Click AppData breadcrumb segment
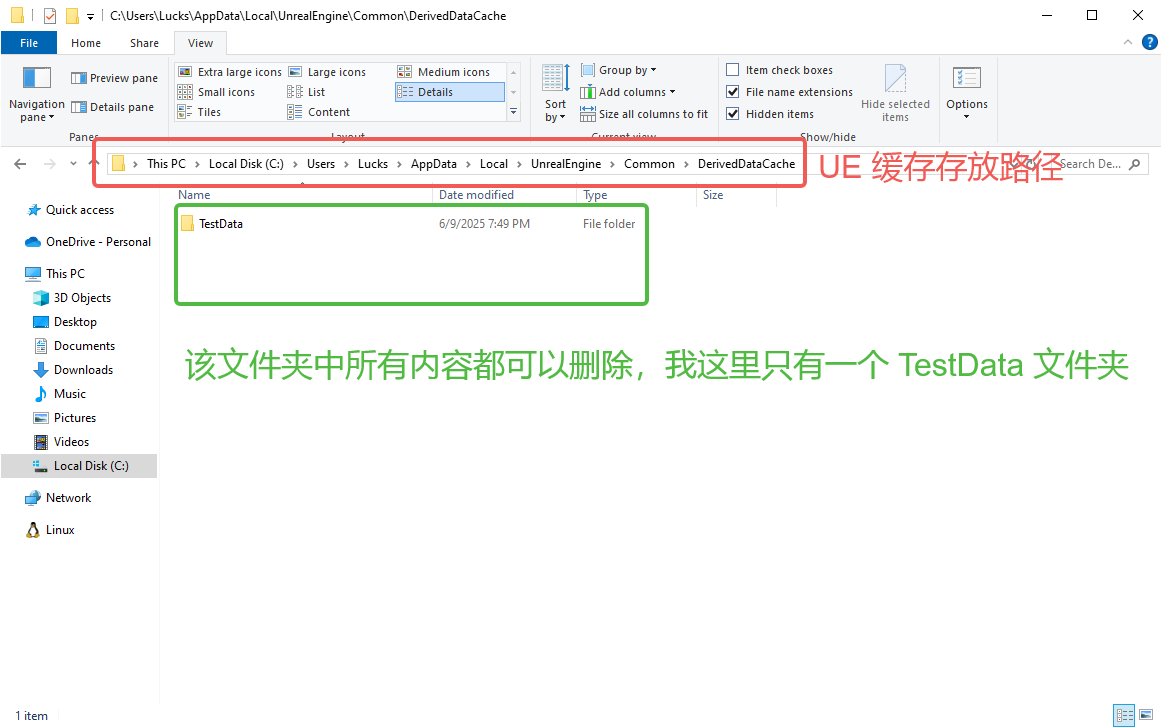1162x728 pixels. (434, 164)
